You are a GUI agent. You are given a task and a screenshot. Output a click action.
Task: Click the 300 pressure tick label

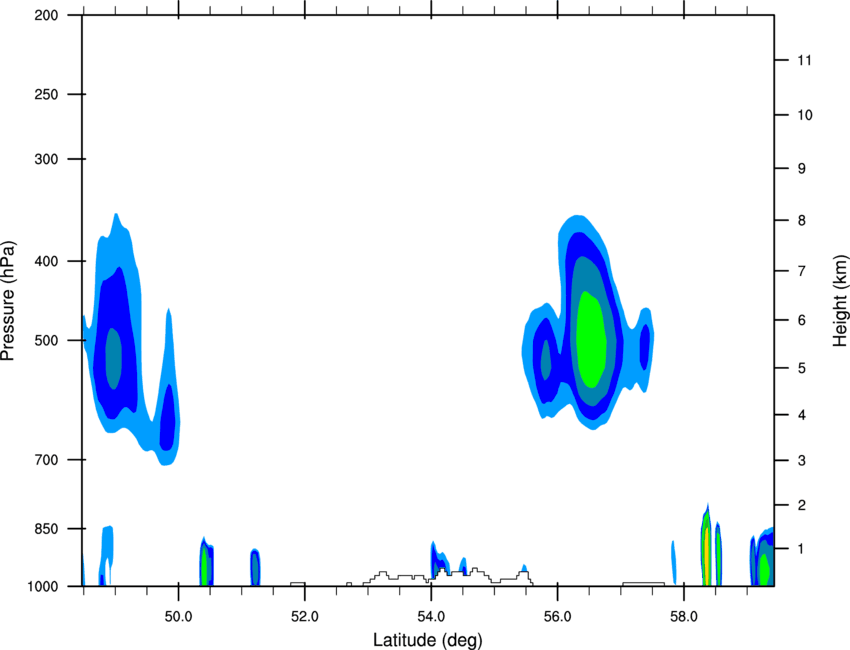(46, 159)
